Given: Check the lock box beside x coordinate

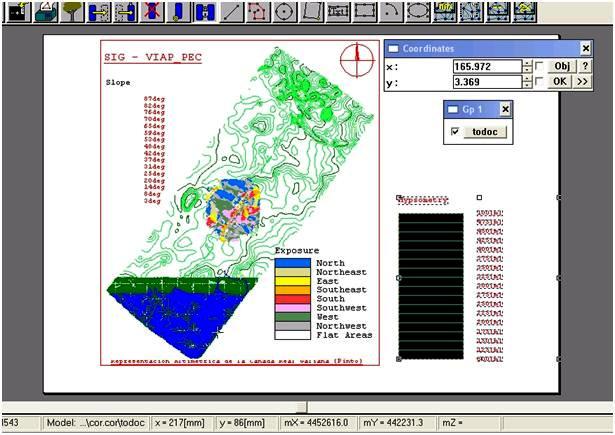Looking at the screenshot, I should tap(540, 67).
